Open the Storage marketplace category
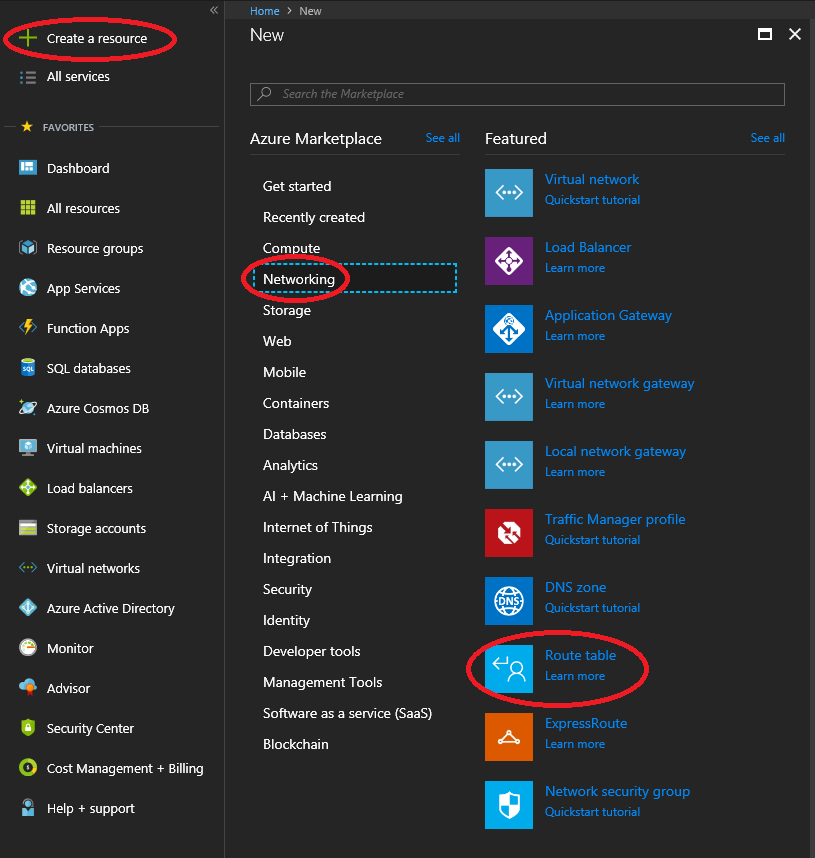 [x=287, y=310]
